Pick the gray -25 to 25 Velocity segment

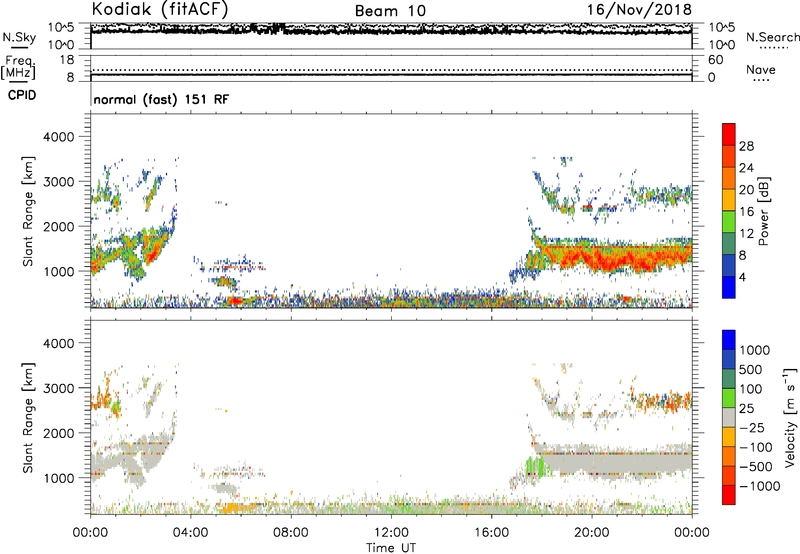(x=729, y=418)
